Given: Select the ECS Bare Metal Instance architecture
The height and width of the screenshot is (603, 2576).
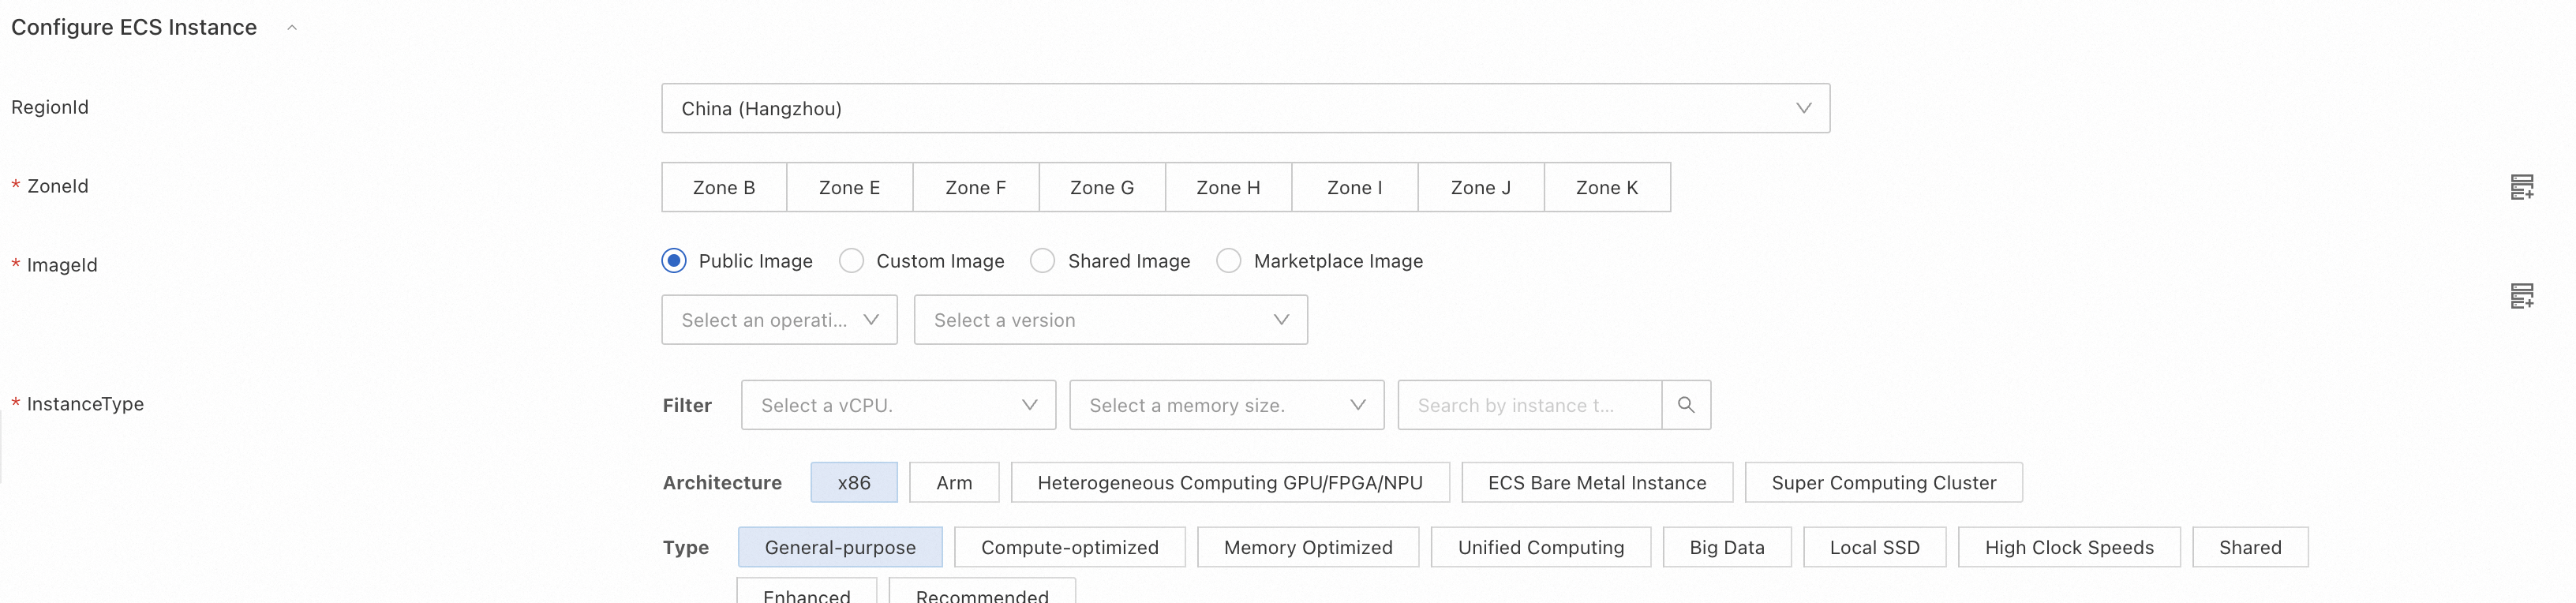Looking at the screenshot, I should pos(1596,483).
